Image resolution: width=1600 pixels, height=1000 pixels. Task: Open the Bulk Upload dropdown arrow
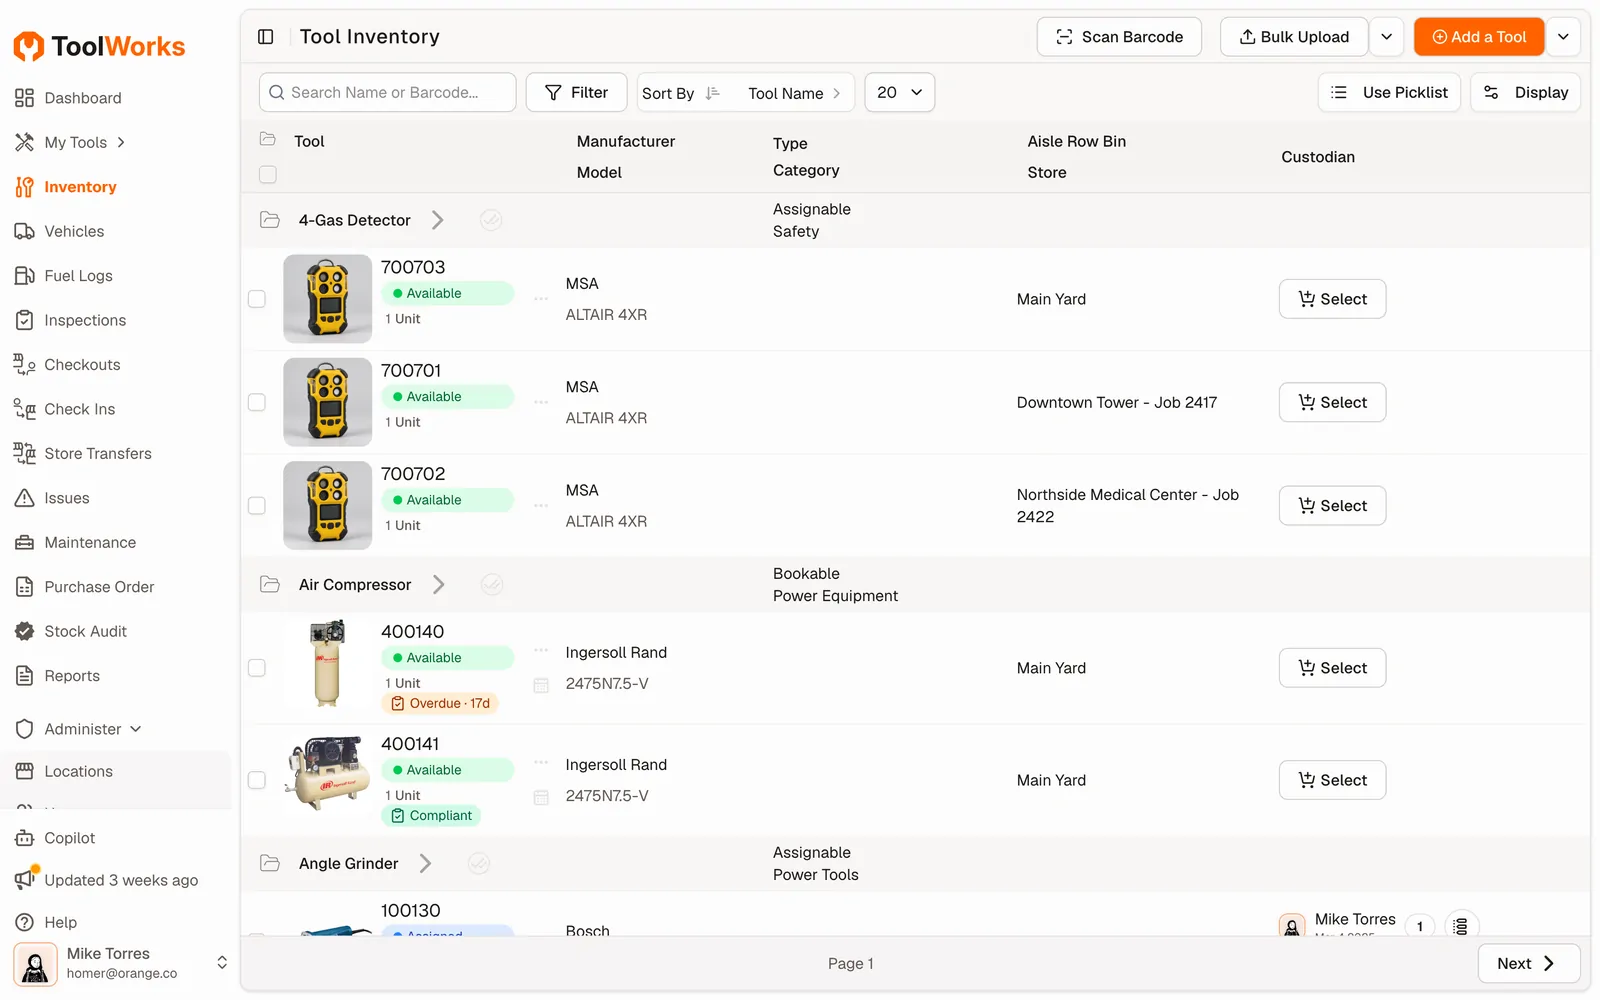coord(1387,37)
